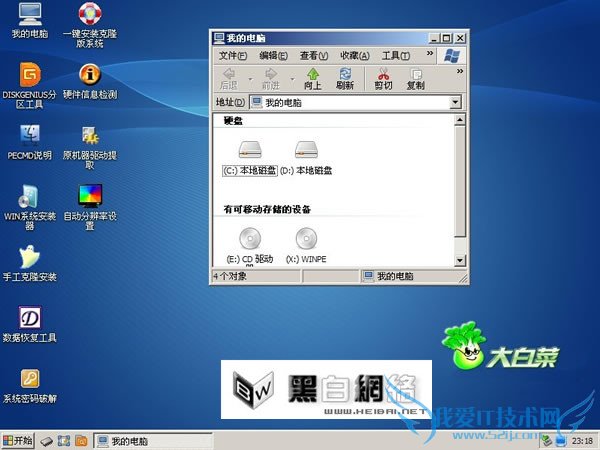Expand the menu bar overflow chevron
The height and width of the screenshot is (450, 600).
(430, 55)
